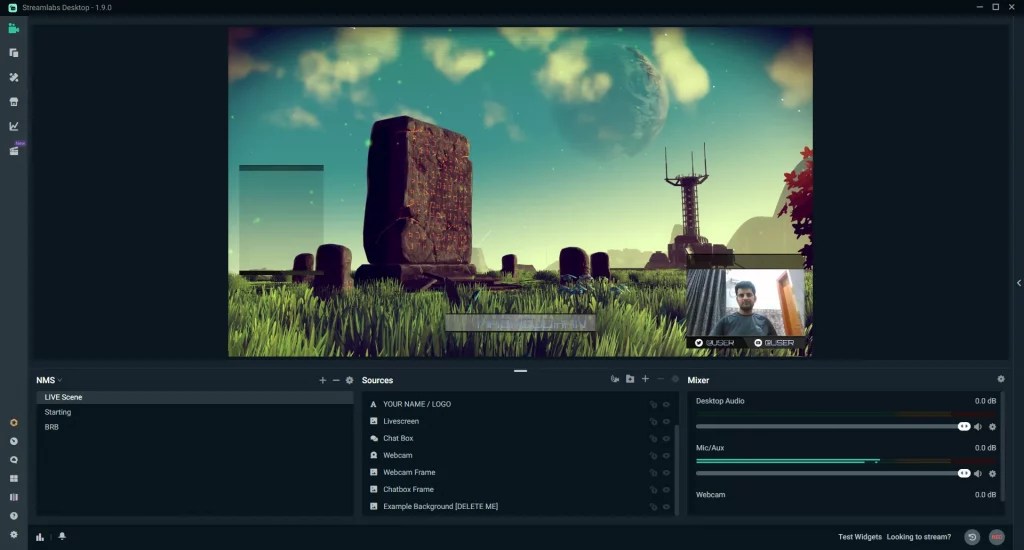
Task: Mute Mic/Aux speaker icon
Action: pyautogui.click(x=978, y=474)
